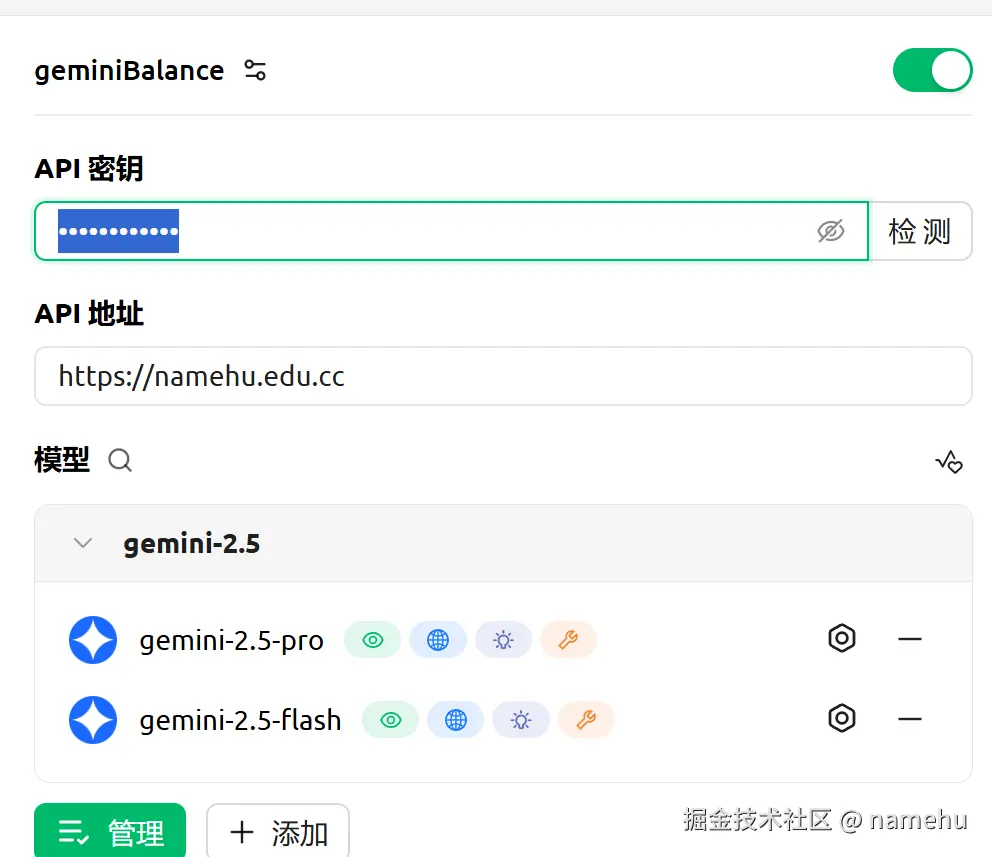Image resolution: width=992 pixels, height=857 pixels.
Task: Select the gemini-2.5-flash model name
Action: pyautogui.click(x=240, y=720)
